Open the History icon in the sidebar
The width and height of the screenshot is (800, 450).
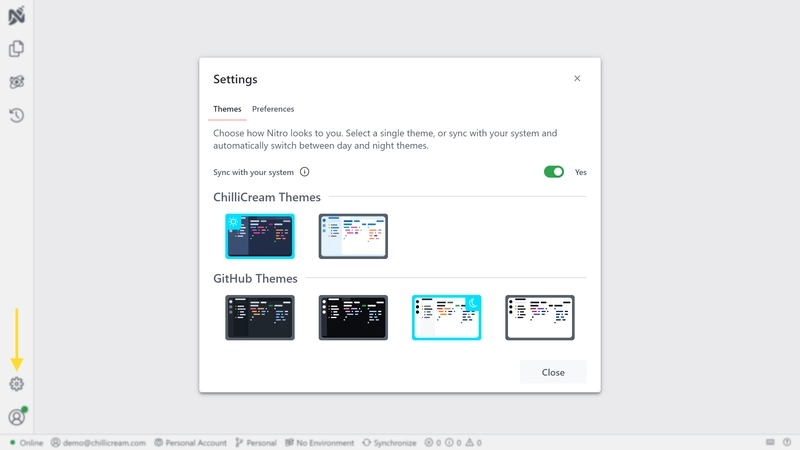coord(16,115)
